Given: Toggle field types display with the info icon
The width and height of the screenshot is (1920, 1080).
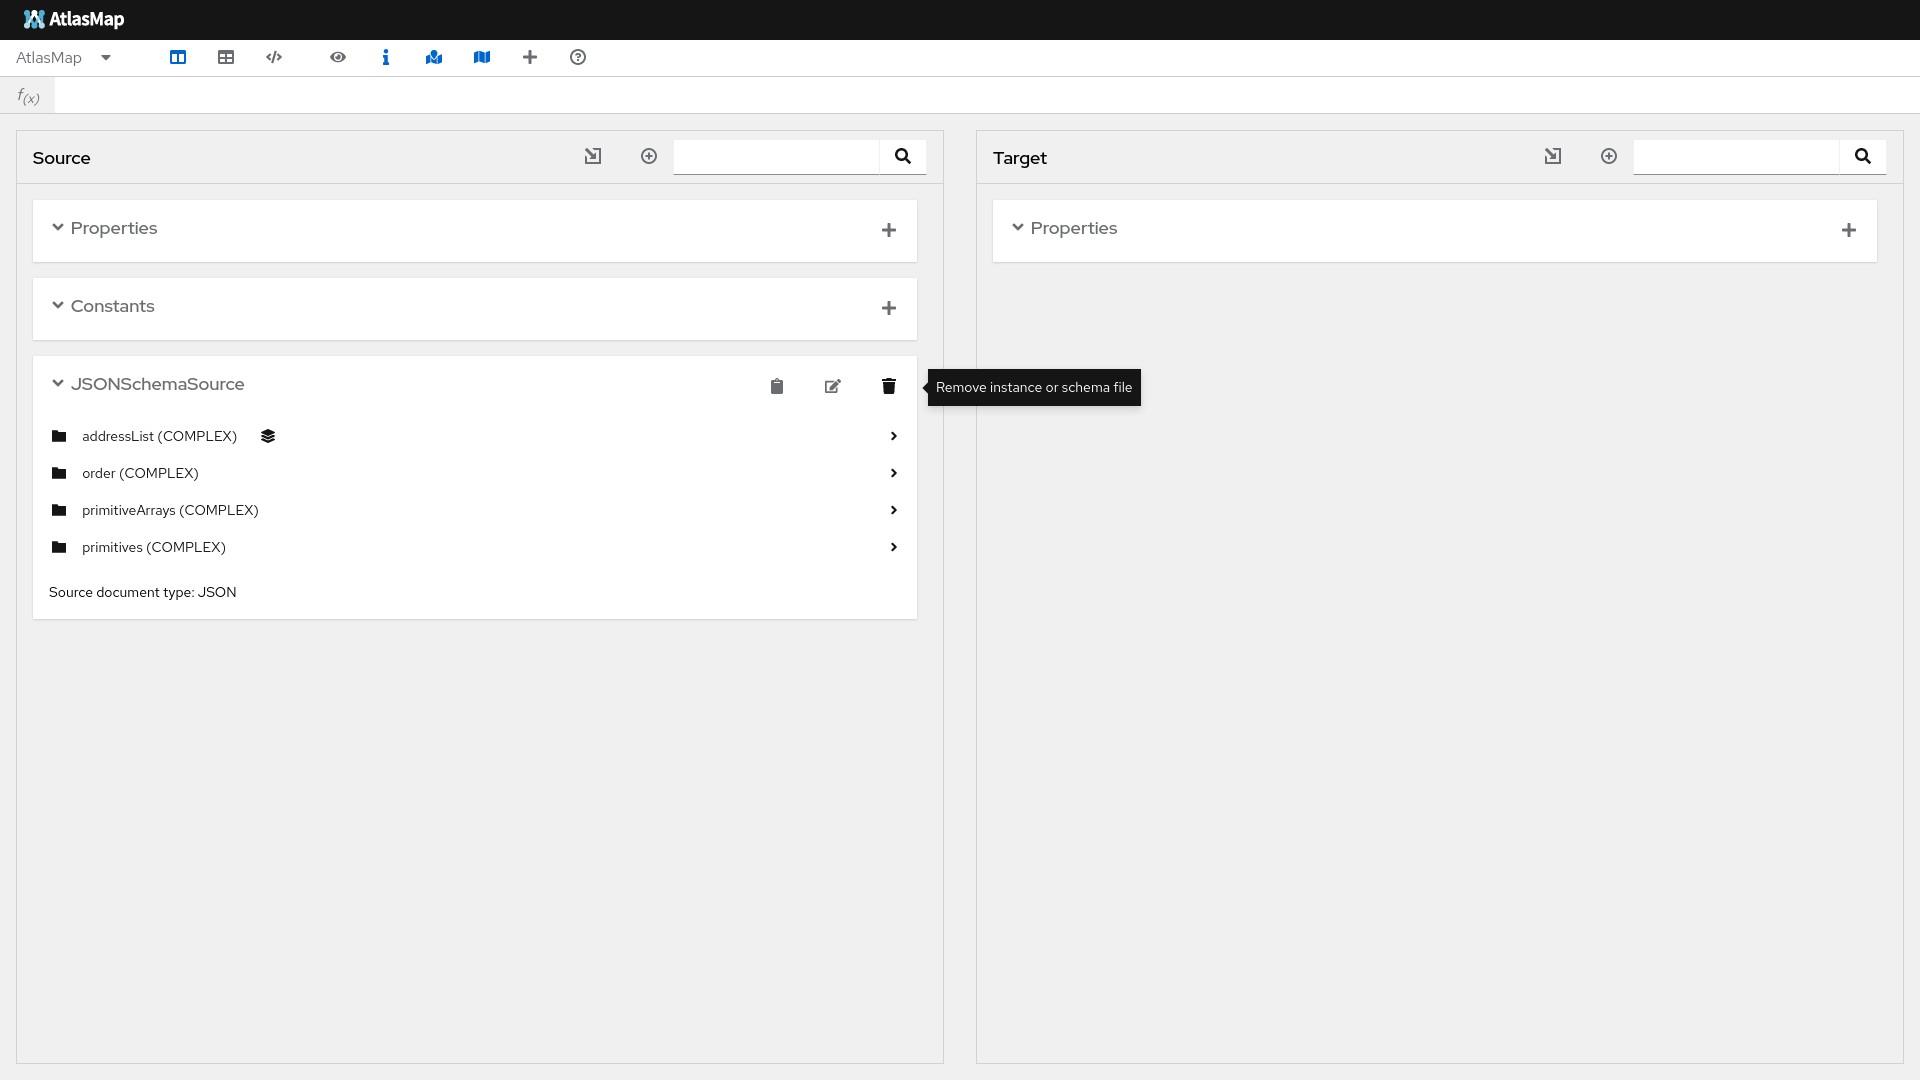Looking at the screenshot, I should coord(385,57).
